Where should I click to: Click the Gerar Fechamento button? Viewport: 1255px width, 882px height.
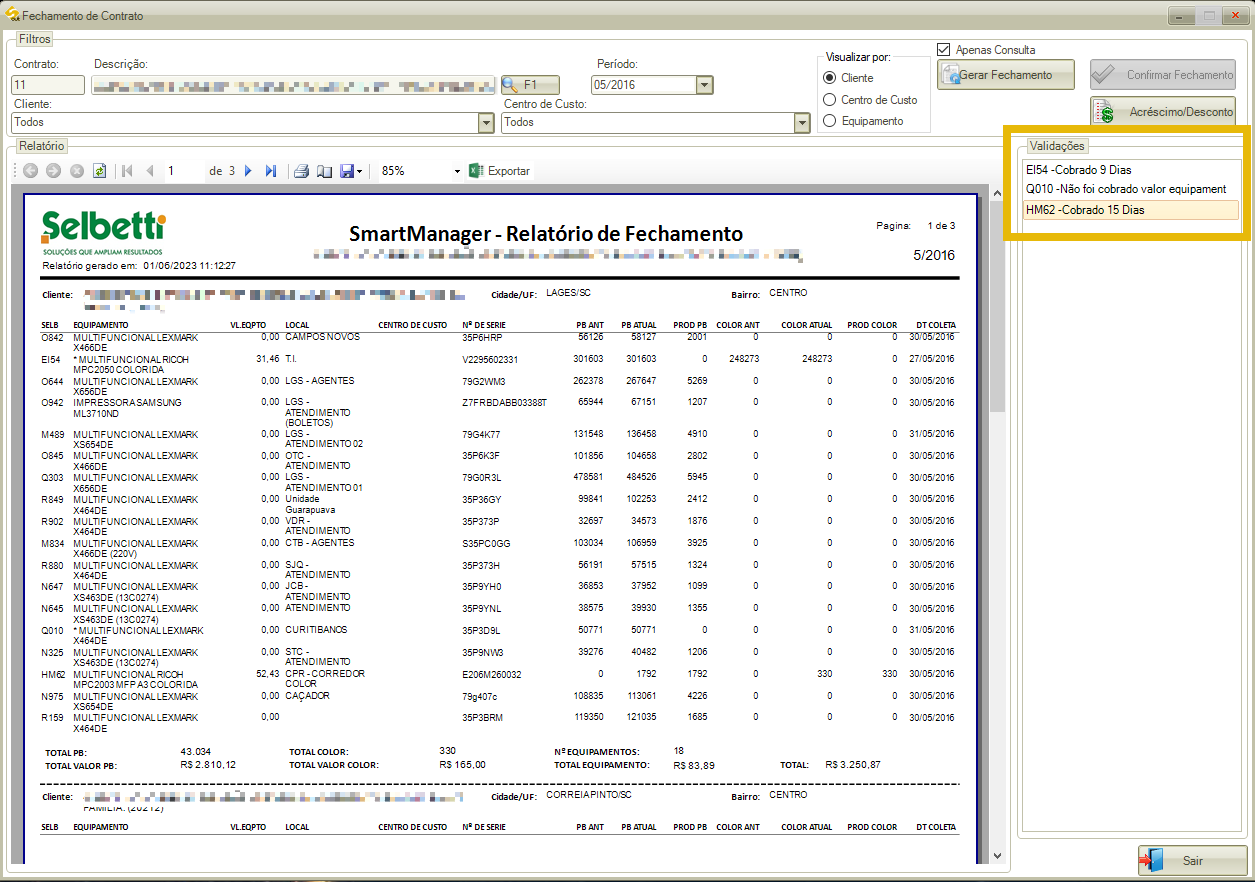click(1005, 75)
